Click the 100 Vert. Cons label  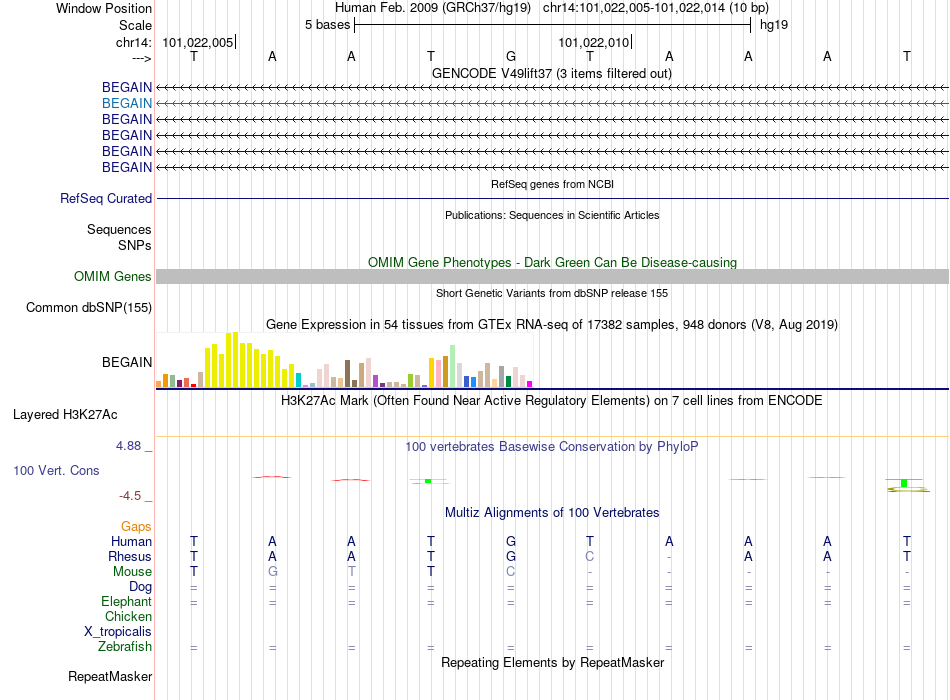(x=56, y=470)
